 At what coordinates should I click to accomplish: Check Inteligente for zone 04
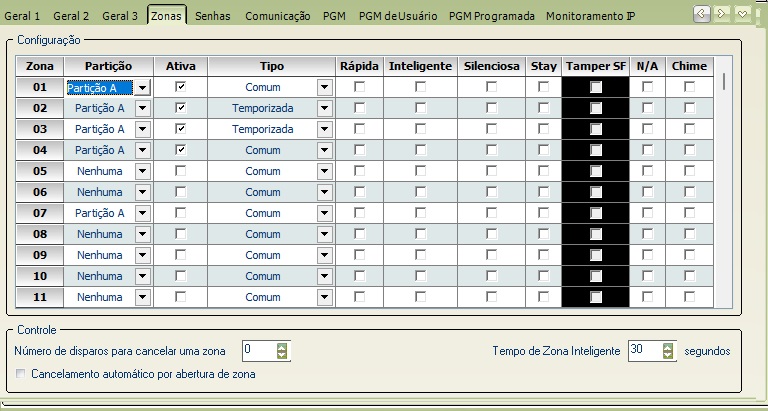pyautogui.click(x=420, y=150)
